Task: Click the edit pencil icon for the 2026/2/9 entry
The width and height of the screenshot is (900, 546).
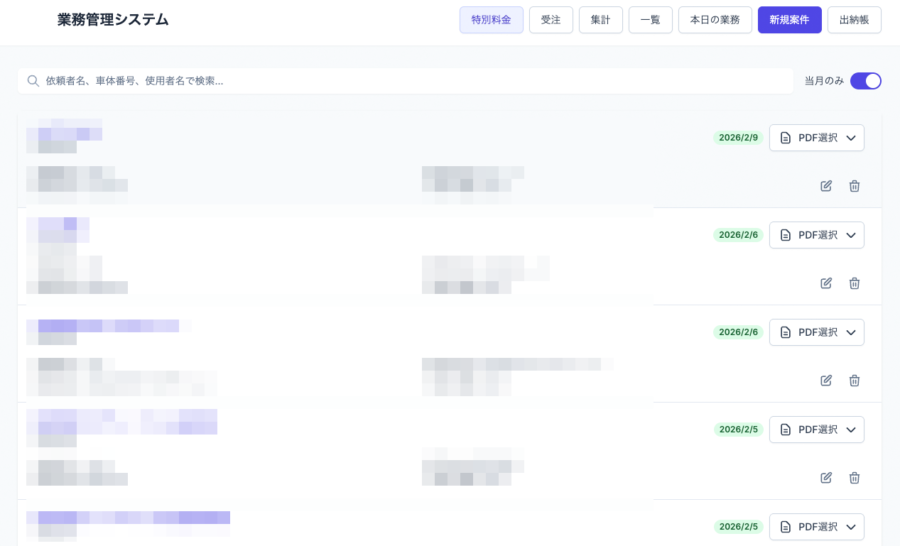Action: click(826, 186)
